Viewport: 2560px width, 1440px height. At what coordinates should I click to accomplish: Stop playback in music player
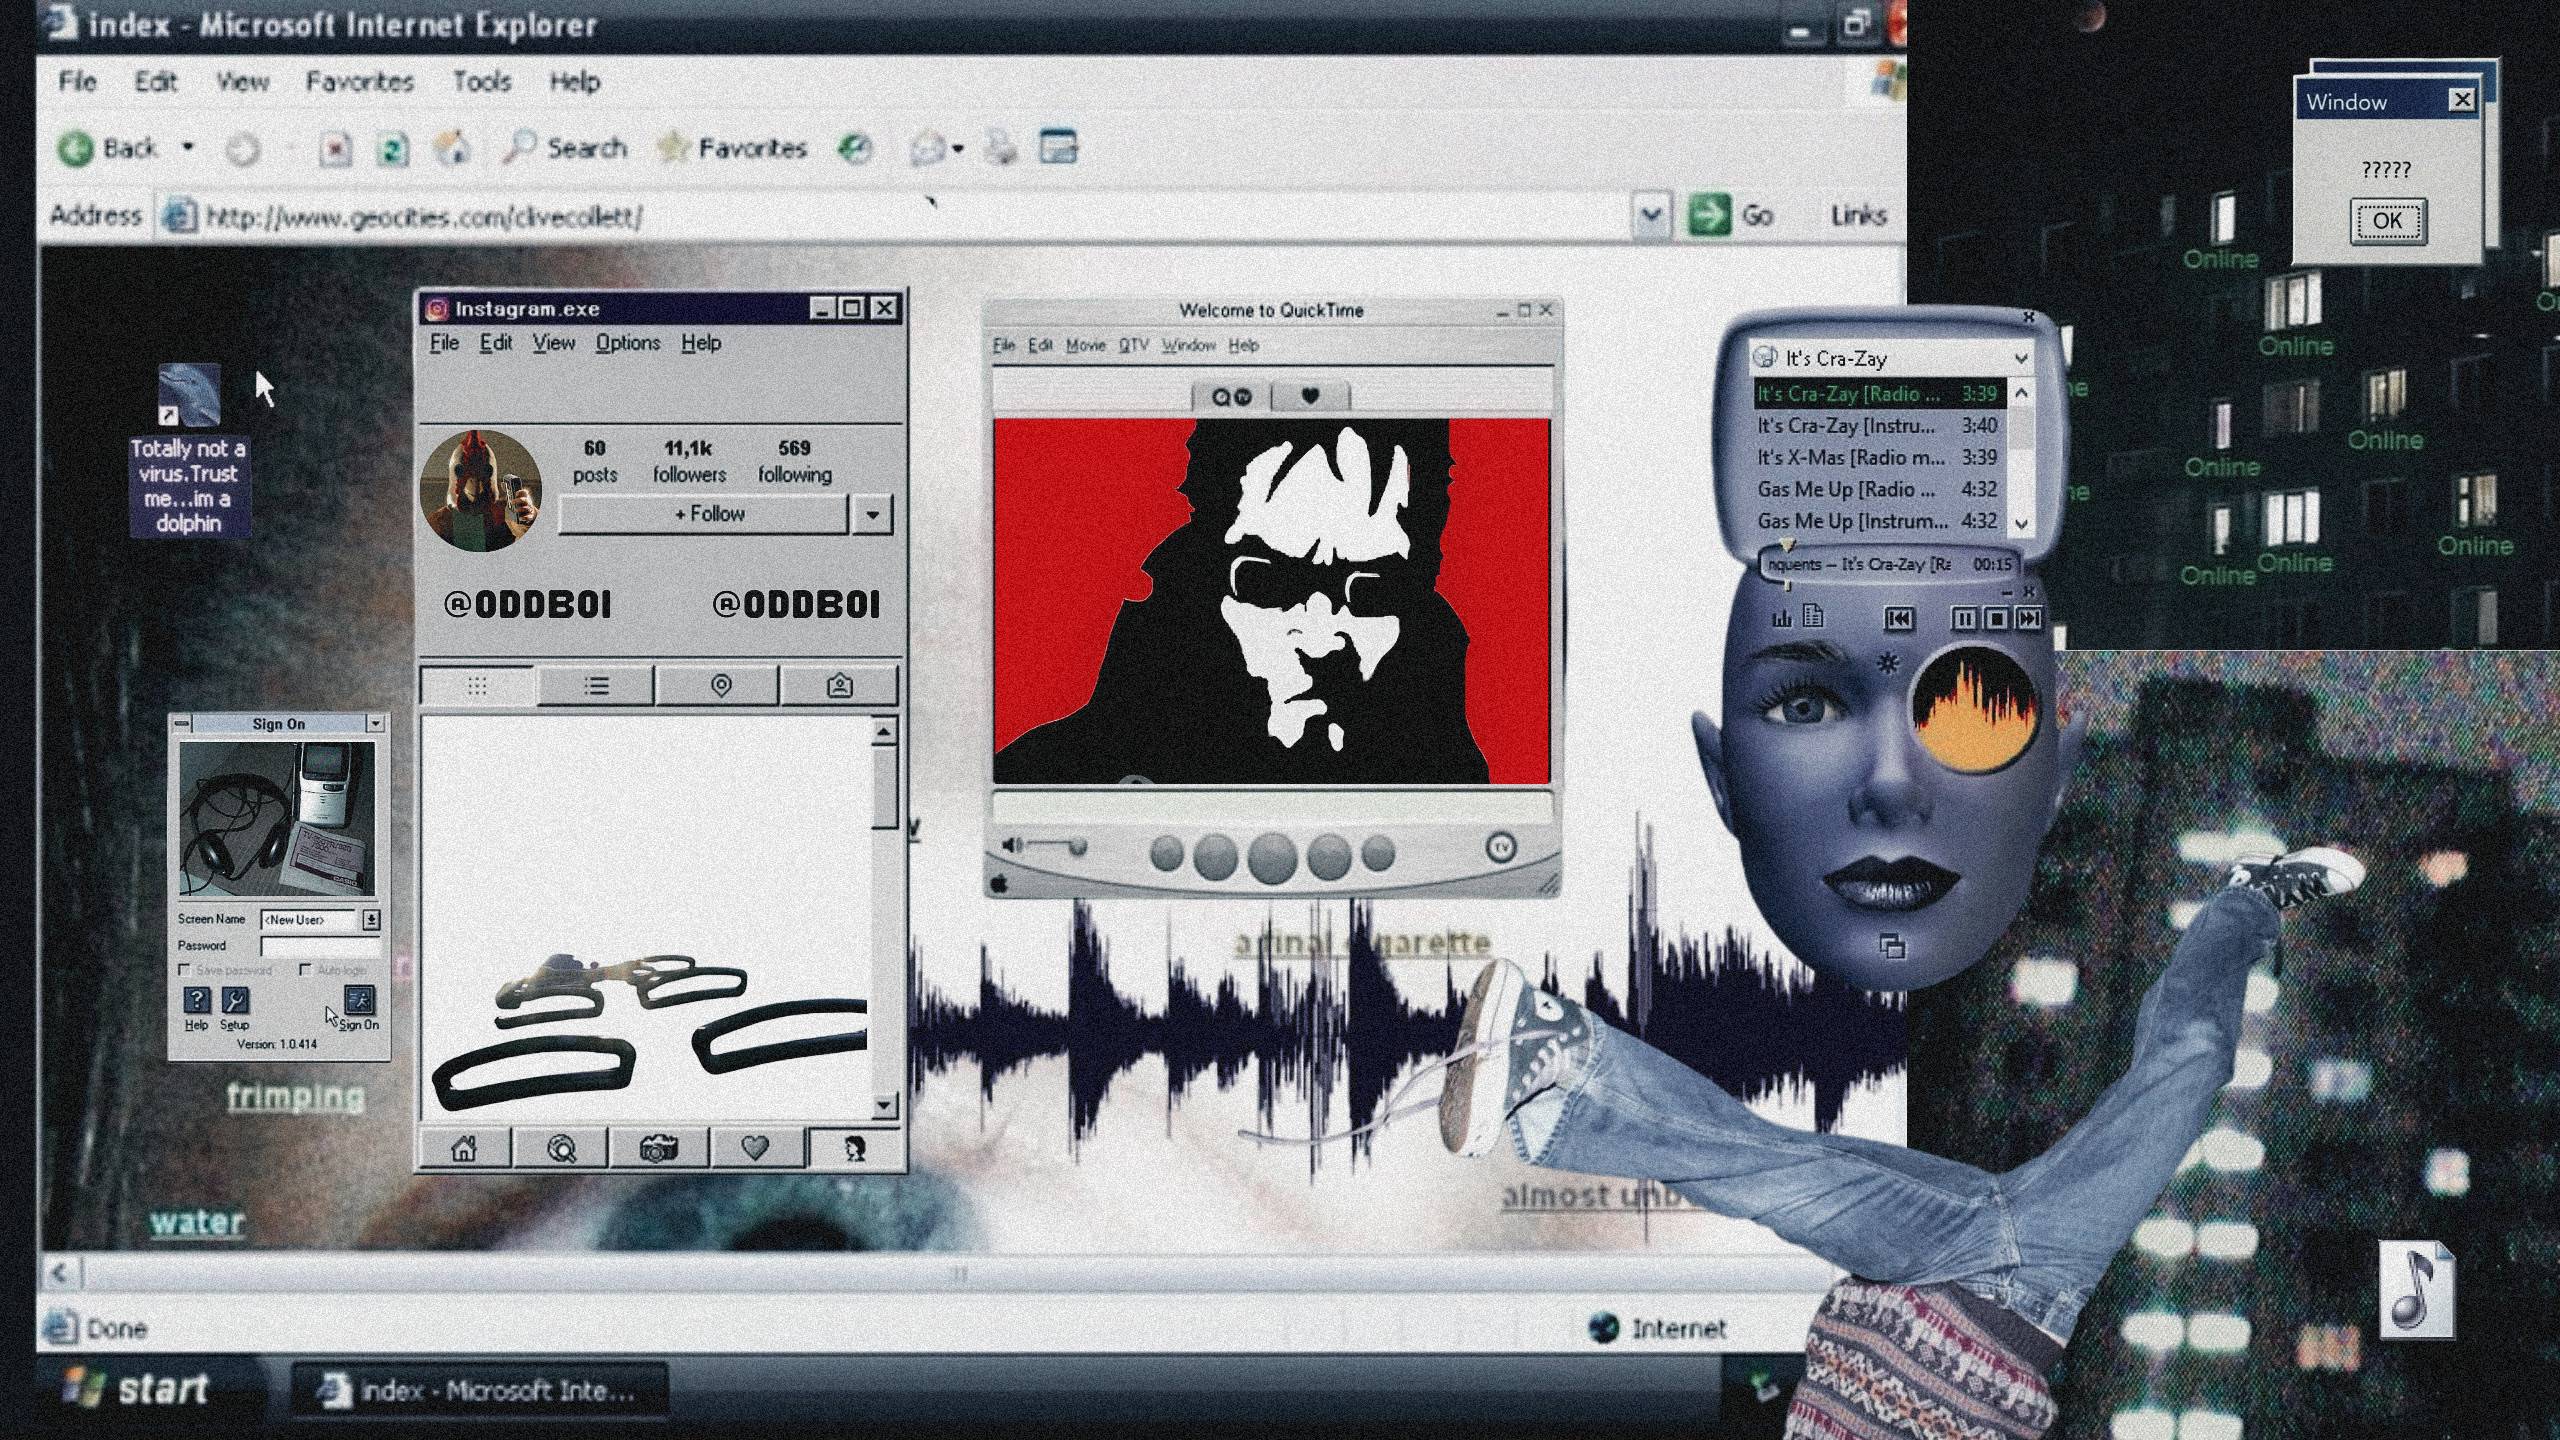tap(1996, 619)
